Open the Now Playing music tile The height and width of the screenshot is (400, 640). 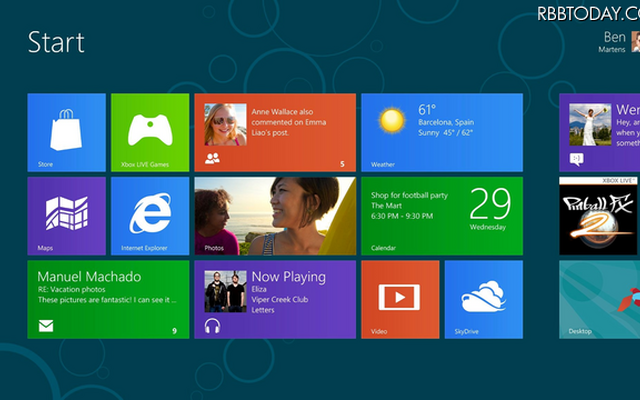pyautogui.click(x=275, y=300)
